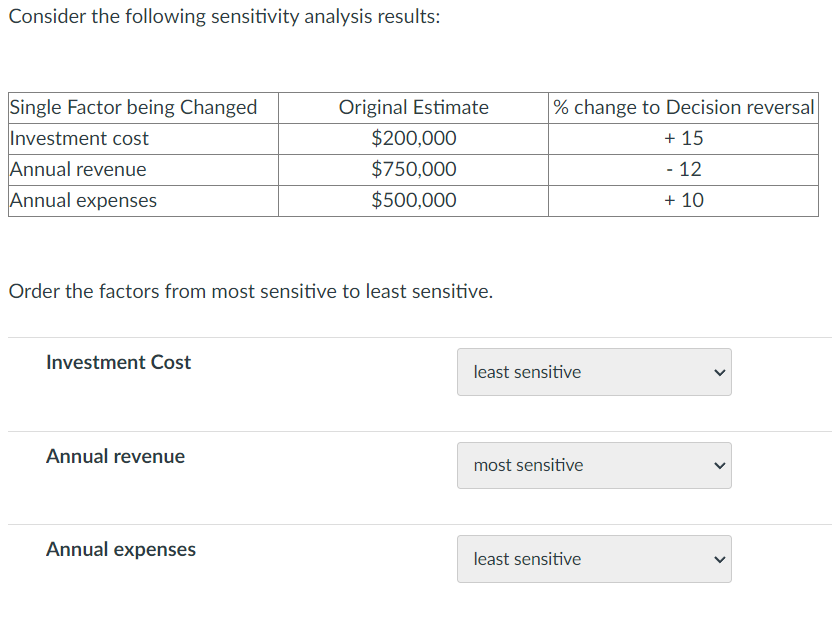The image size is (832, 621).
Task: Click the chevron on the Annual expenses selector
Action: click(x=718, y=559)
